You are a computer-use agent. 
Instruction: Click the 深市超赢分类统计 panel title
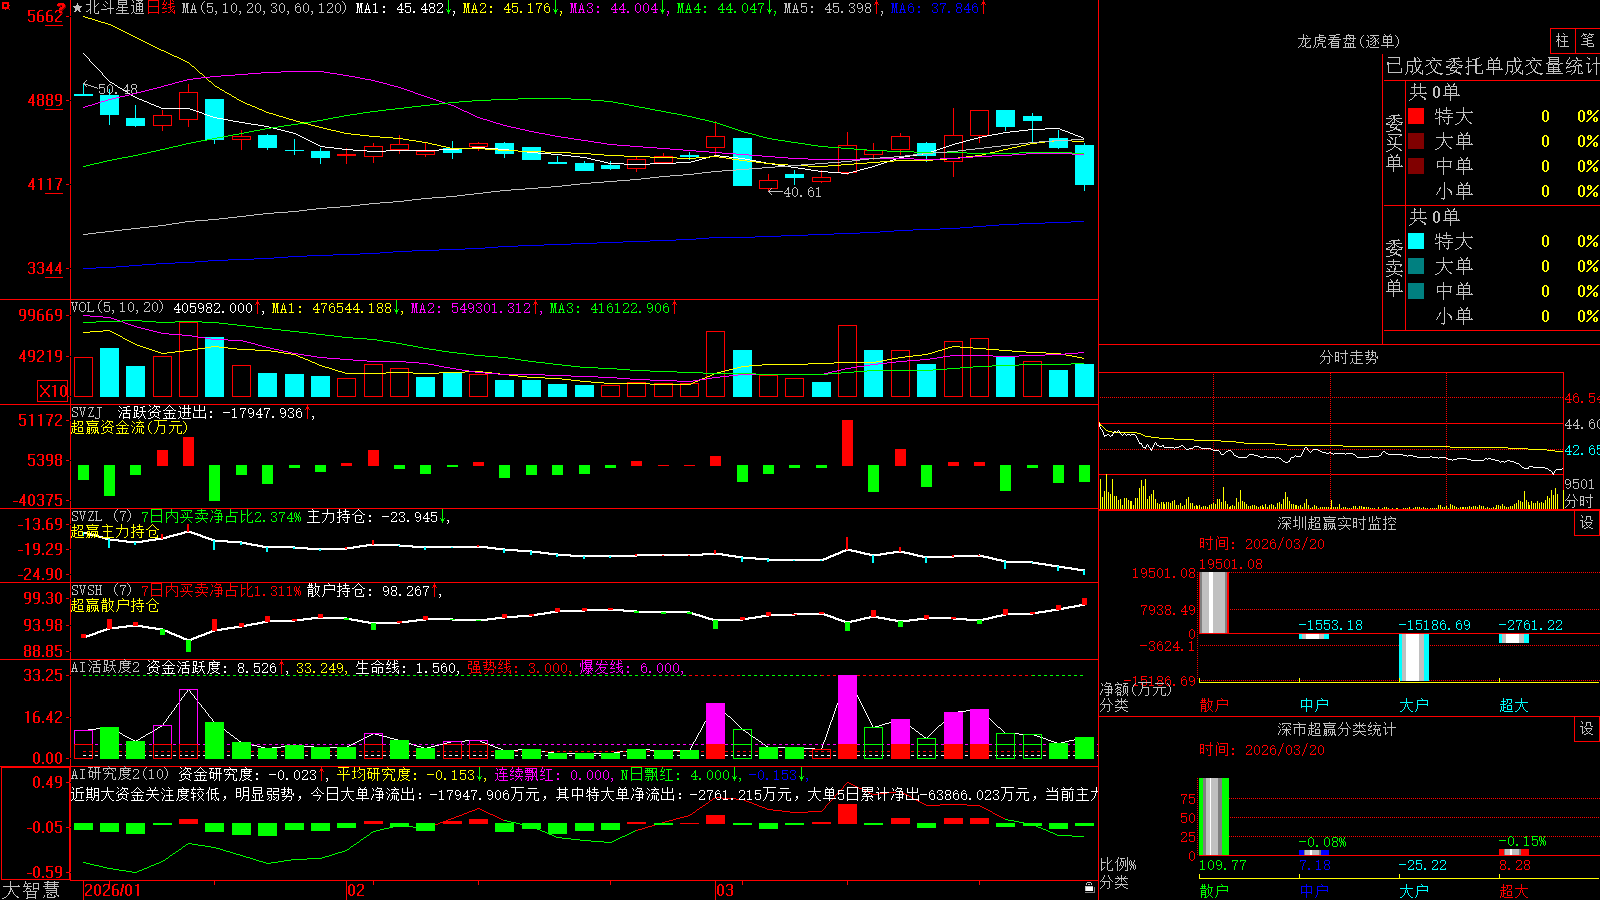point(1336,729)
